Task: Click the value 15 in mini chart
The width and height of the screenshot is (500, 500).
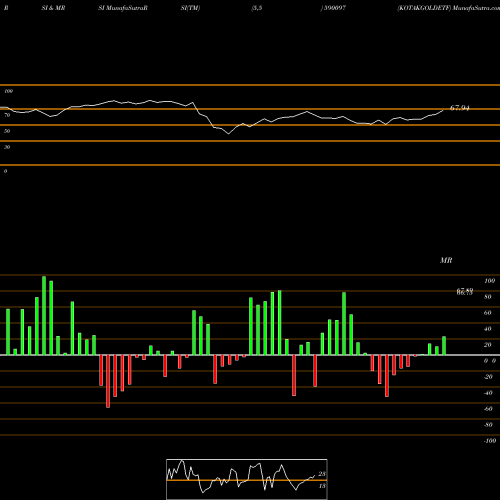Action: coord(322,486)
